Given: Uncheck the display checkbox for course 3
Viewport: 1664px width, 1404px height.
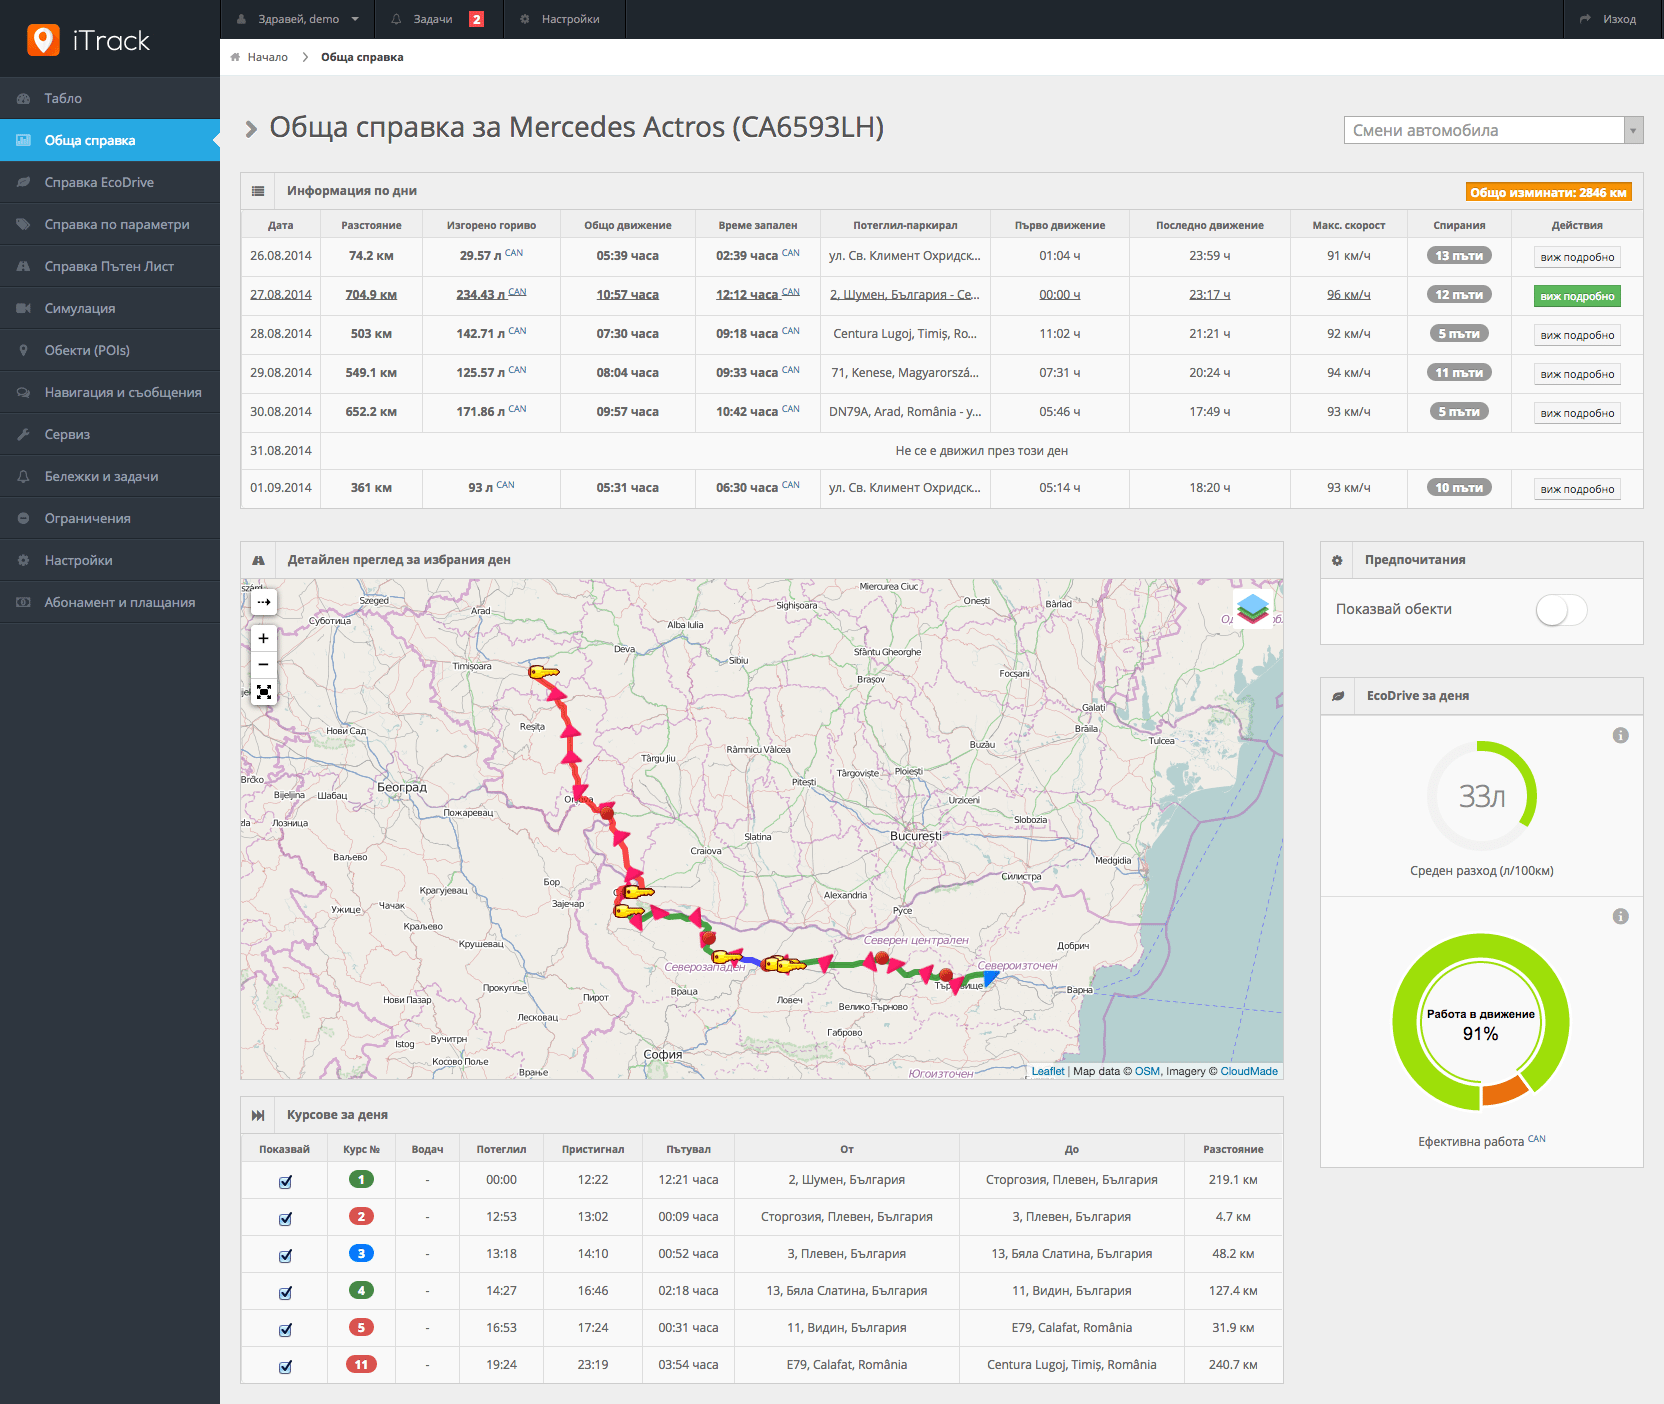Looking at the screenshot, I should pyautogui.click(x=285, y=1255).
